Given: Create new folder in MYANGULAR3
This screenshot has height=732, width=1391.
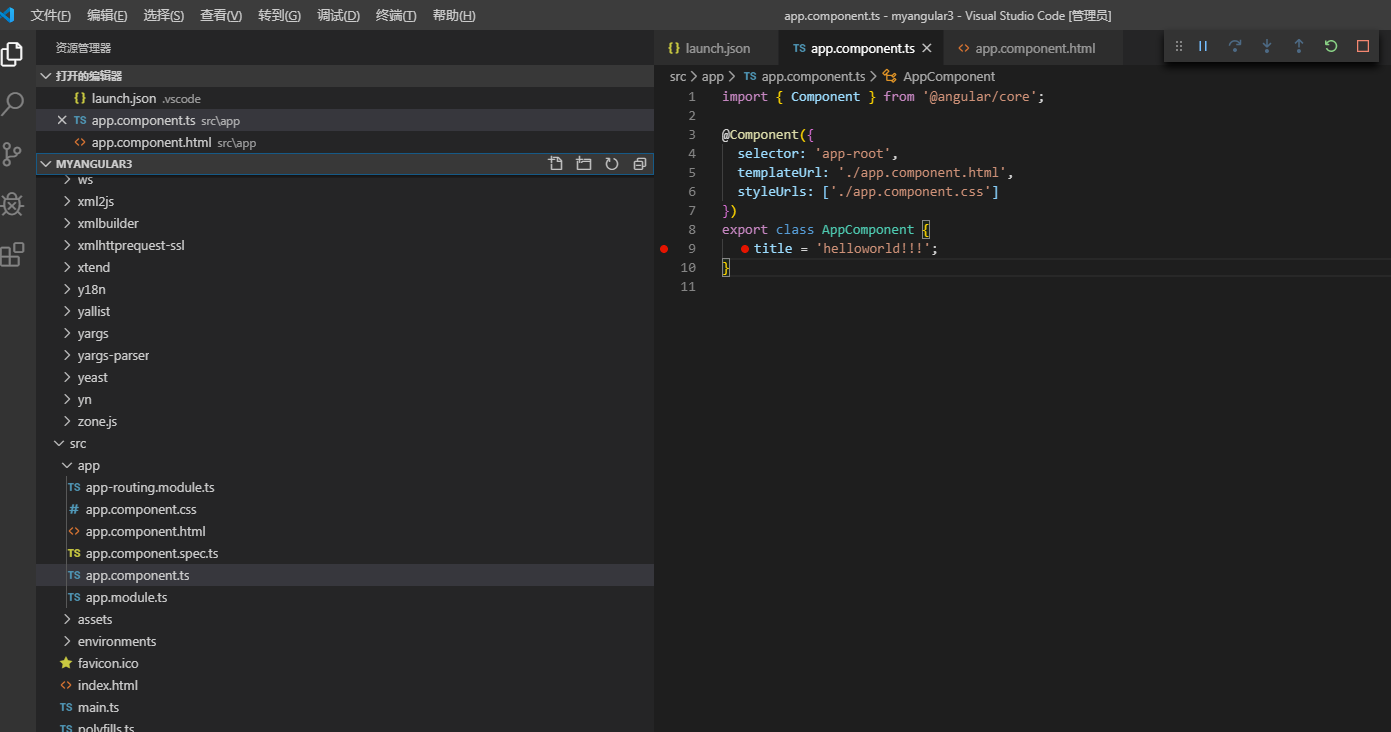Looking at the screenshot, I should tap(584, 164).
